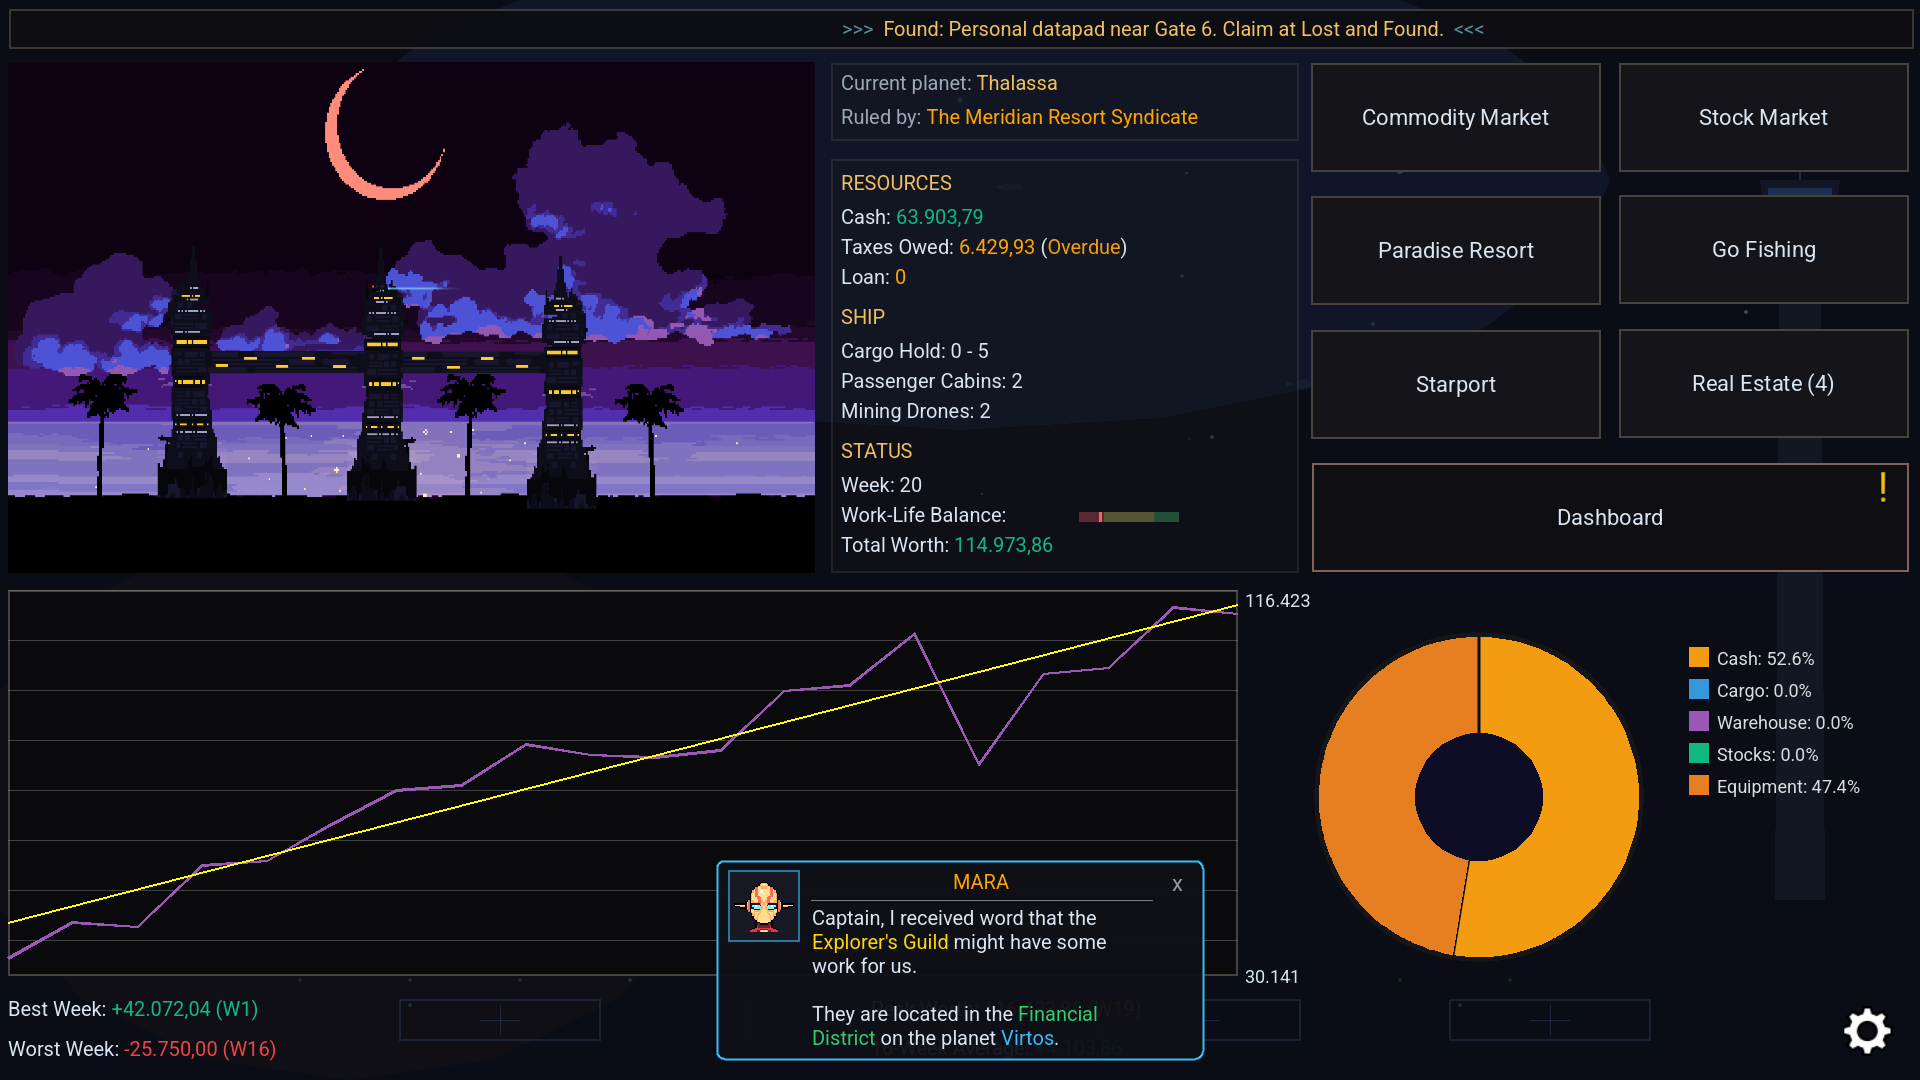1920x1080 pixels.
Task: Open settings gear icon
Action: [1867, 1031]
